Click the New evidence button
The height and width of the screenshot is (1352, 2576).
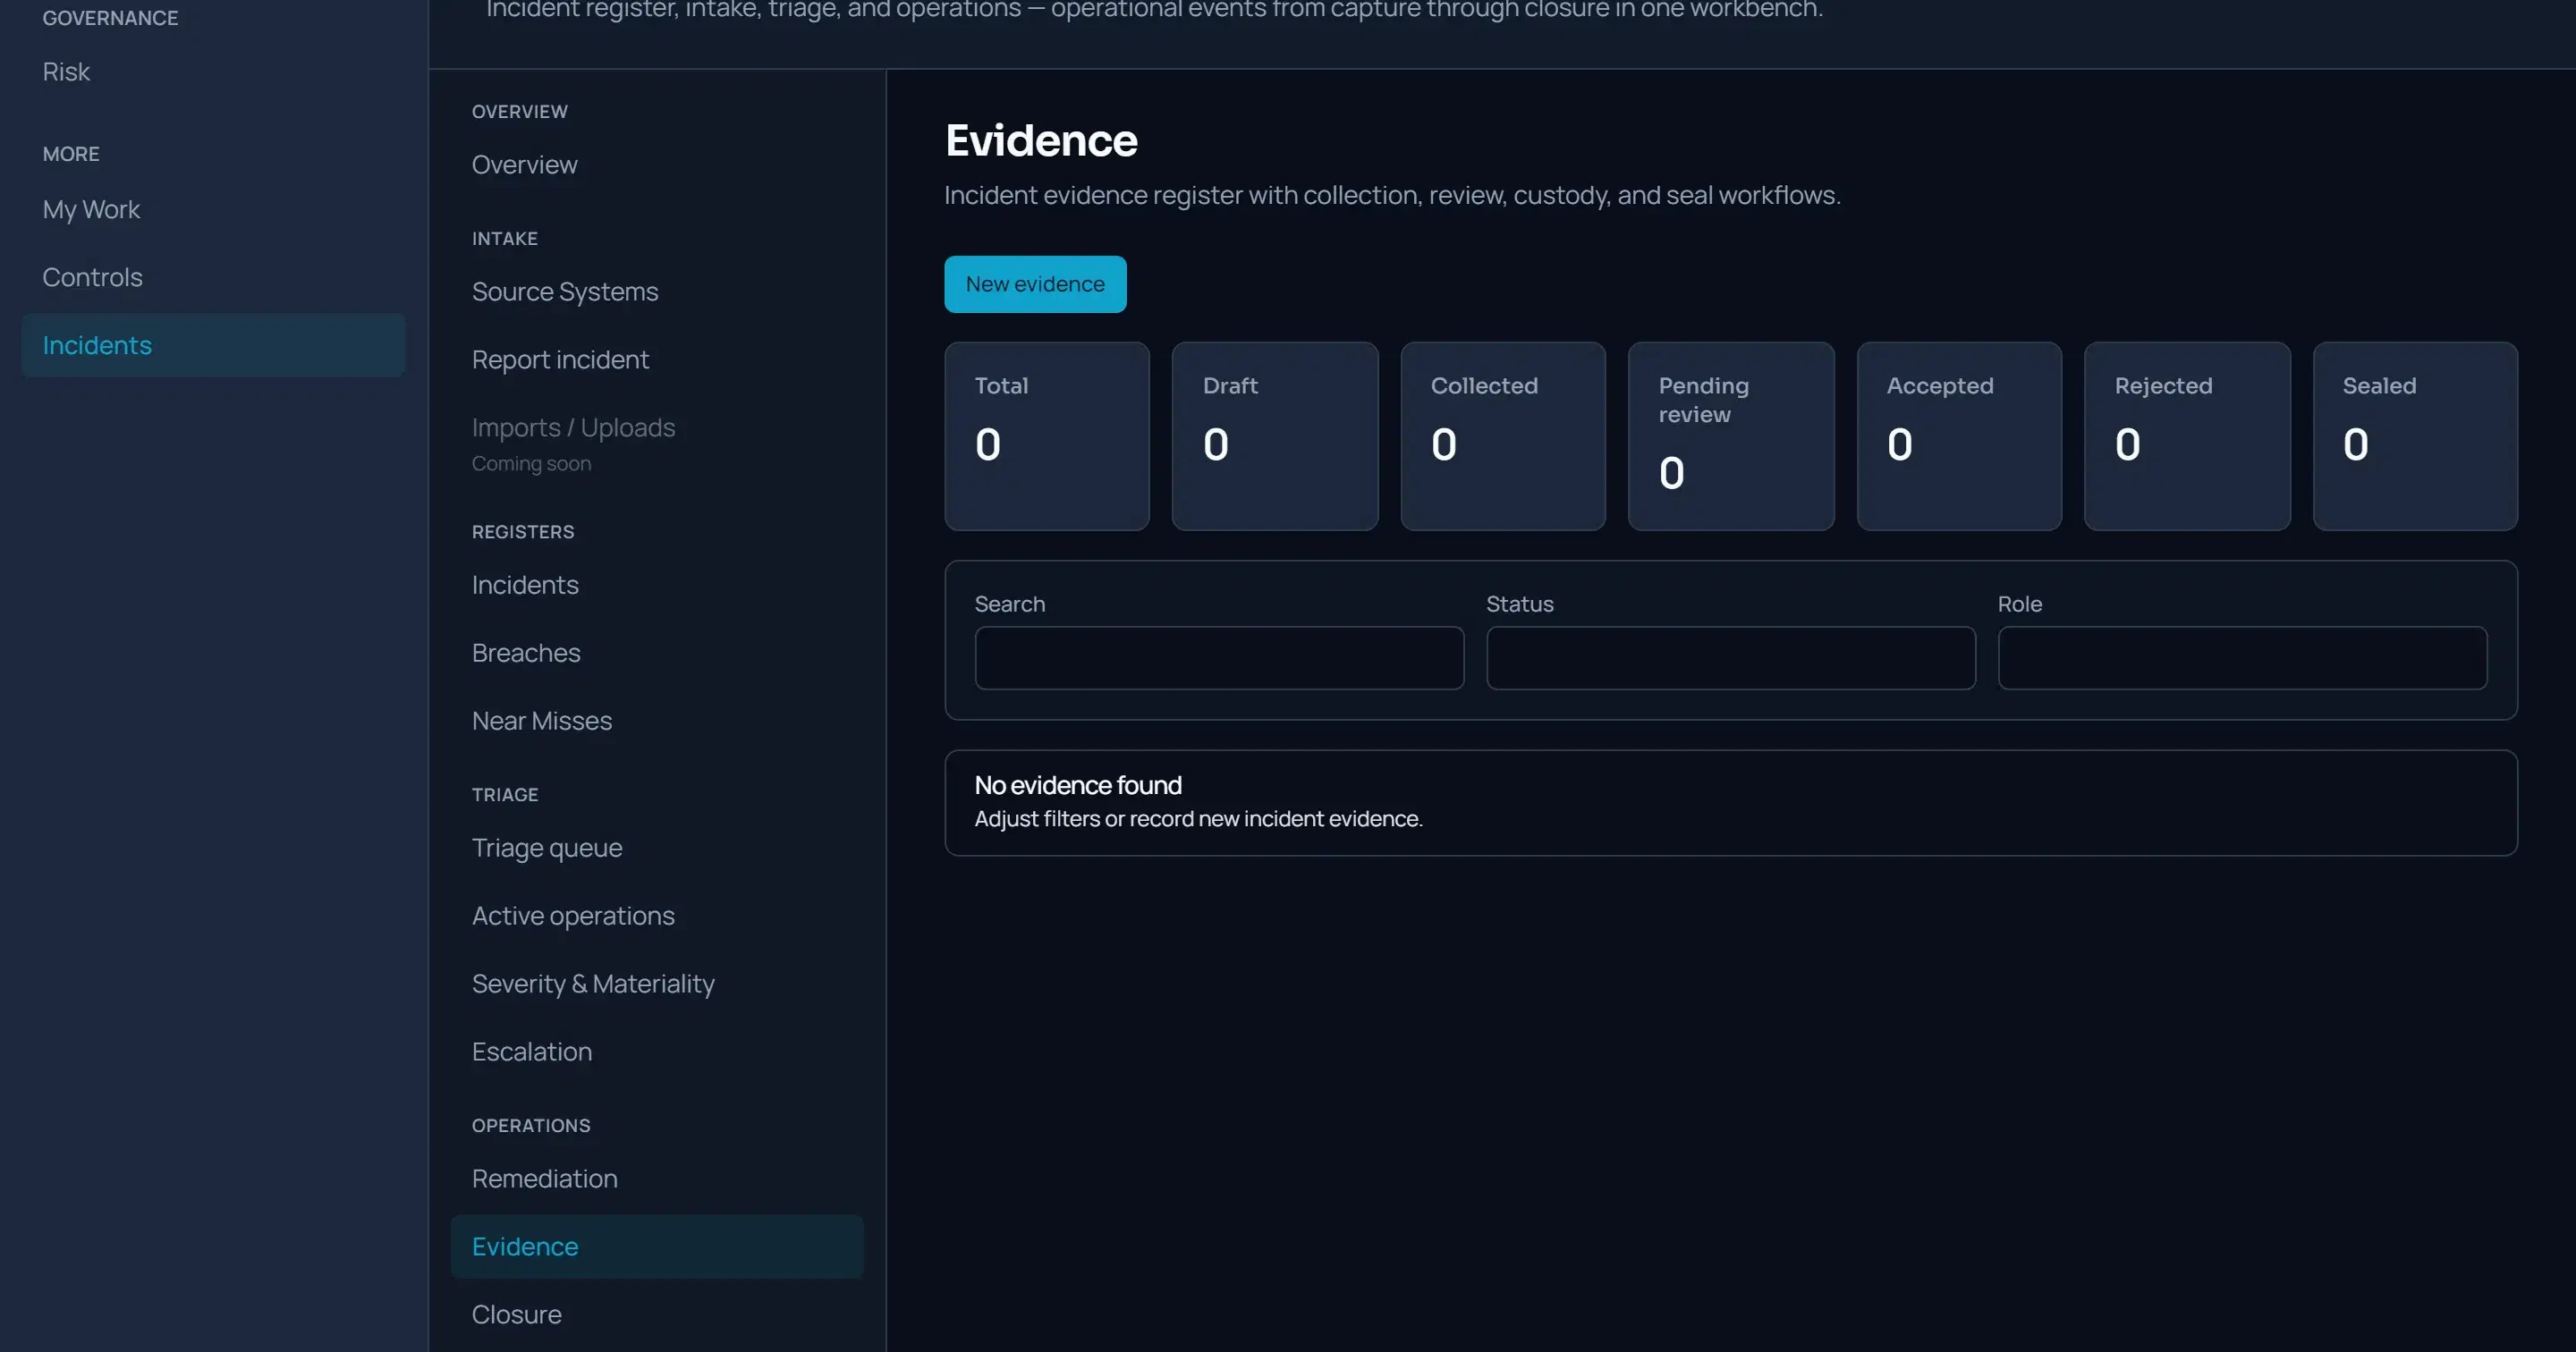click(x=1035, y=284)
